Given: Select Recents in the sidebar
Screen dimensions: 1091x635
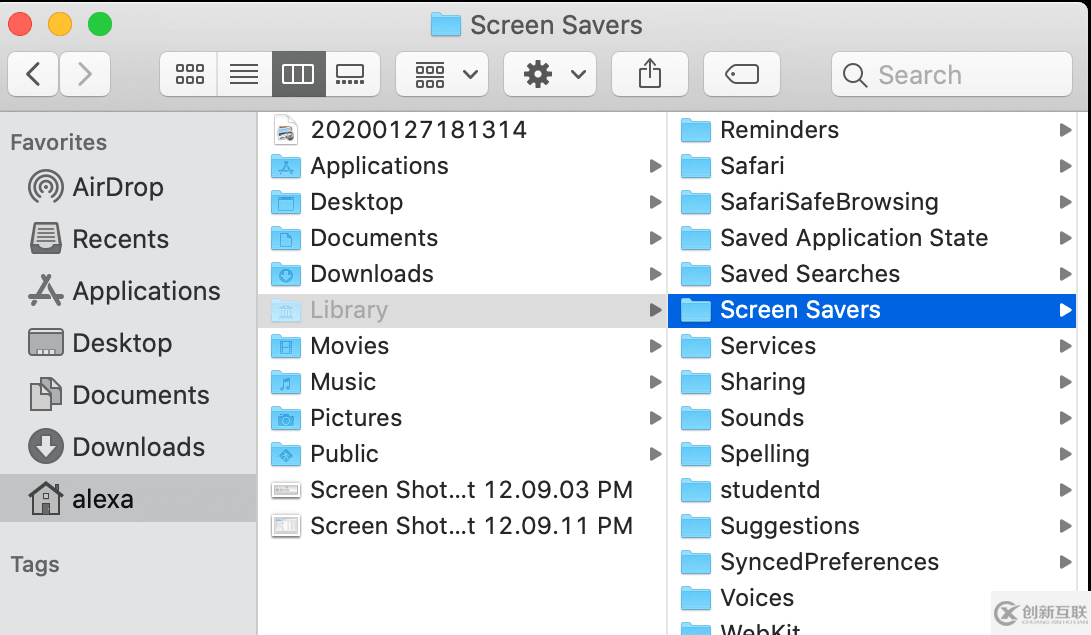Looking at the screenshot, I should (120, 239).
